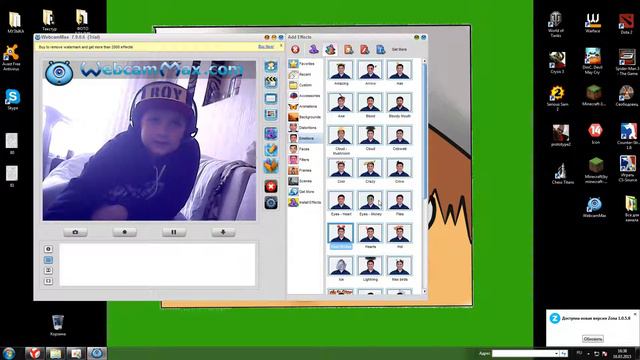
Task: Open the Custom effects category
Action: click(305, 85)
